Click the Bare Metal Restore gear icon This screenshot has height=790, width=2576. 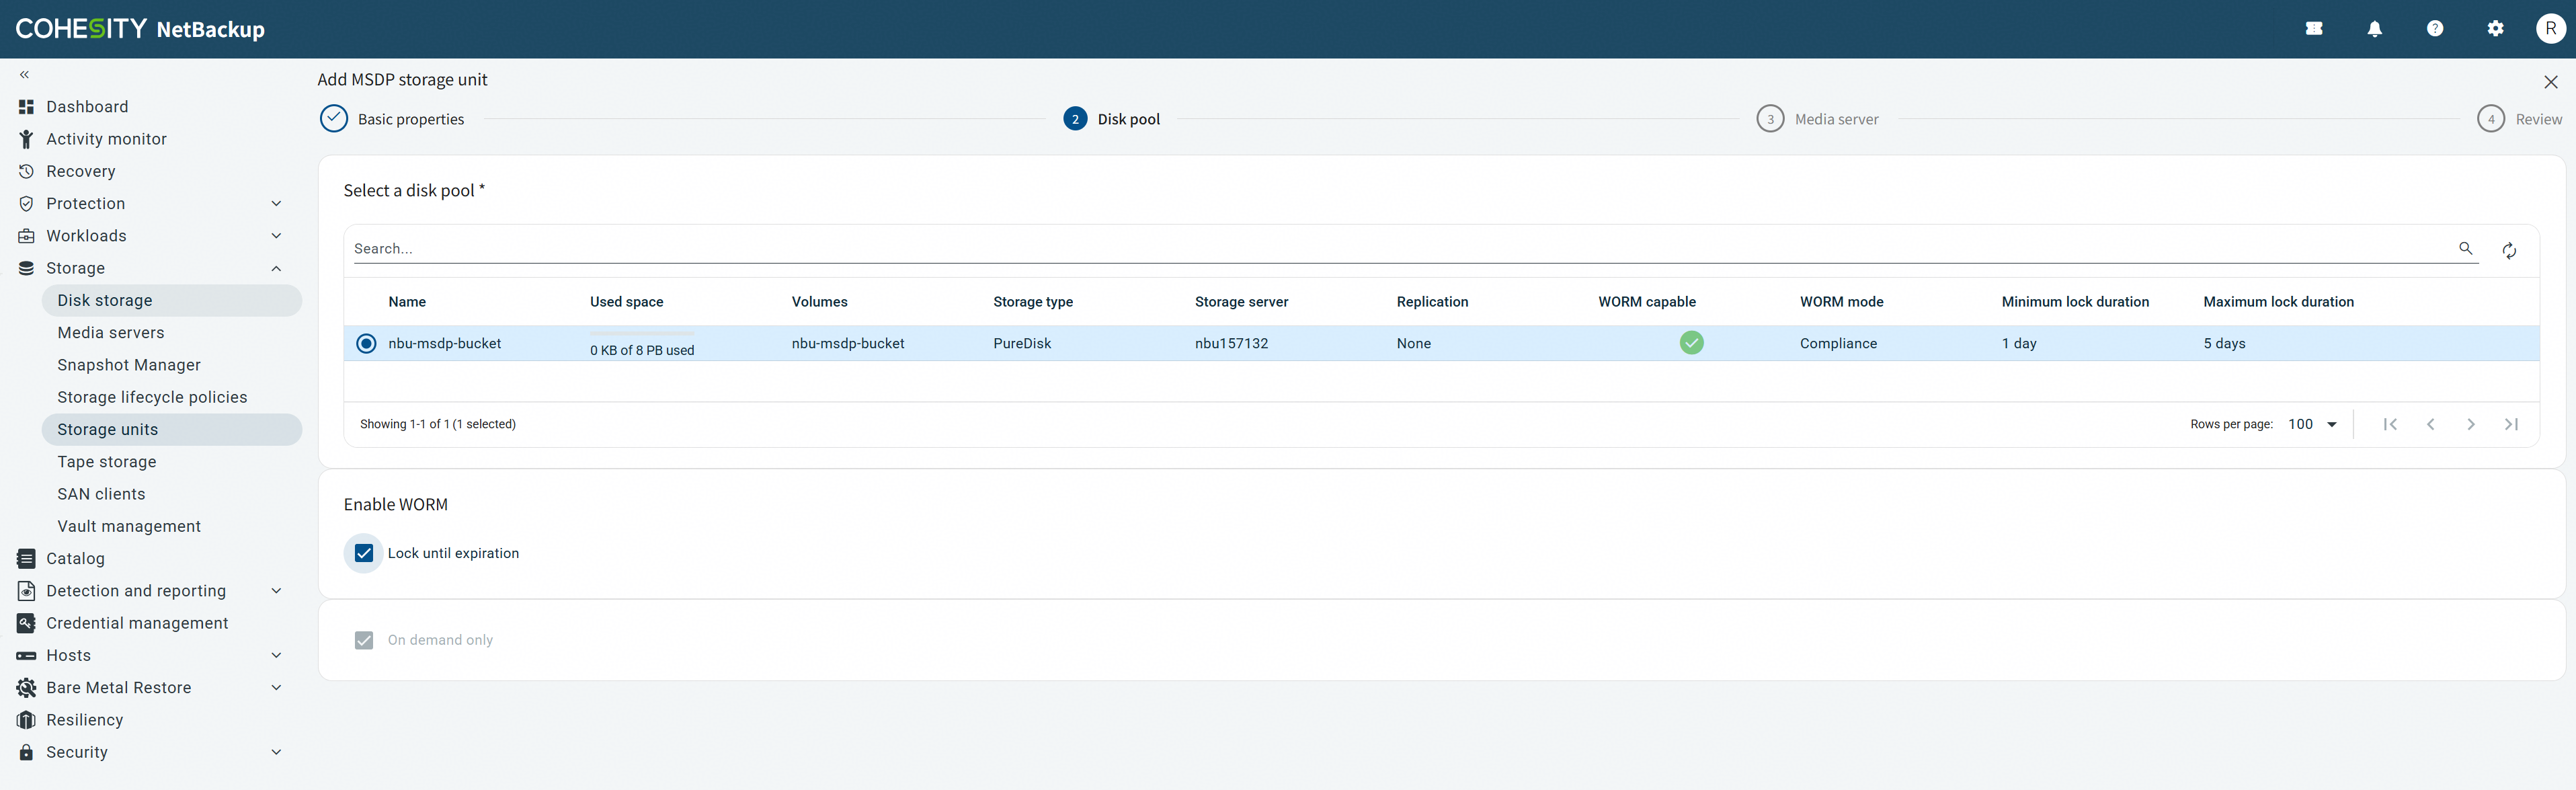pyautogui.click(x=26, y=688)
